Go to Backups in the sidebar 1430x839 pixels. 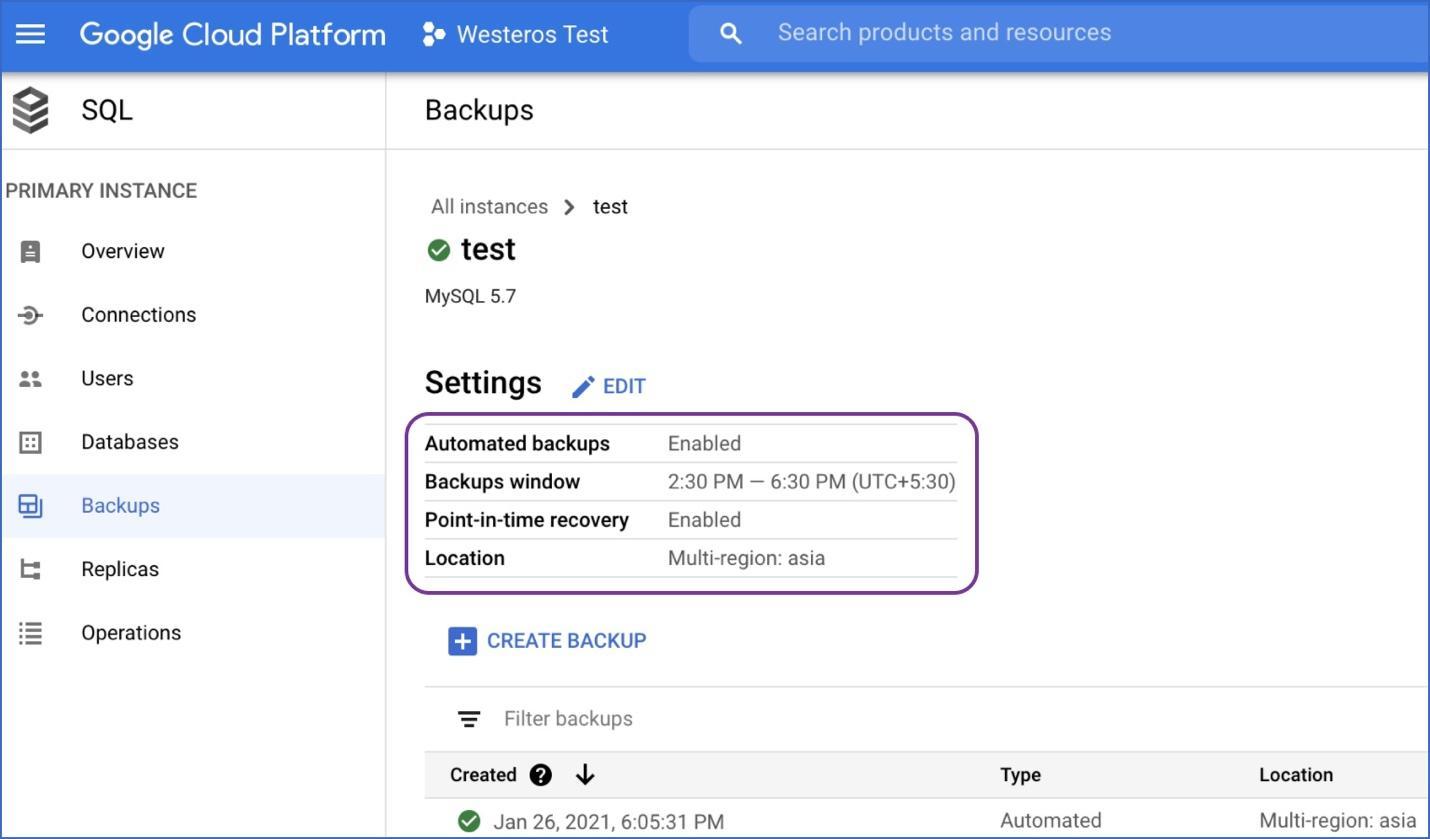(x=120, y=506)
